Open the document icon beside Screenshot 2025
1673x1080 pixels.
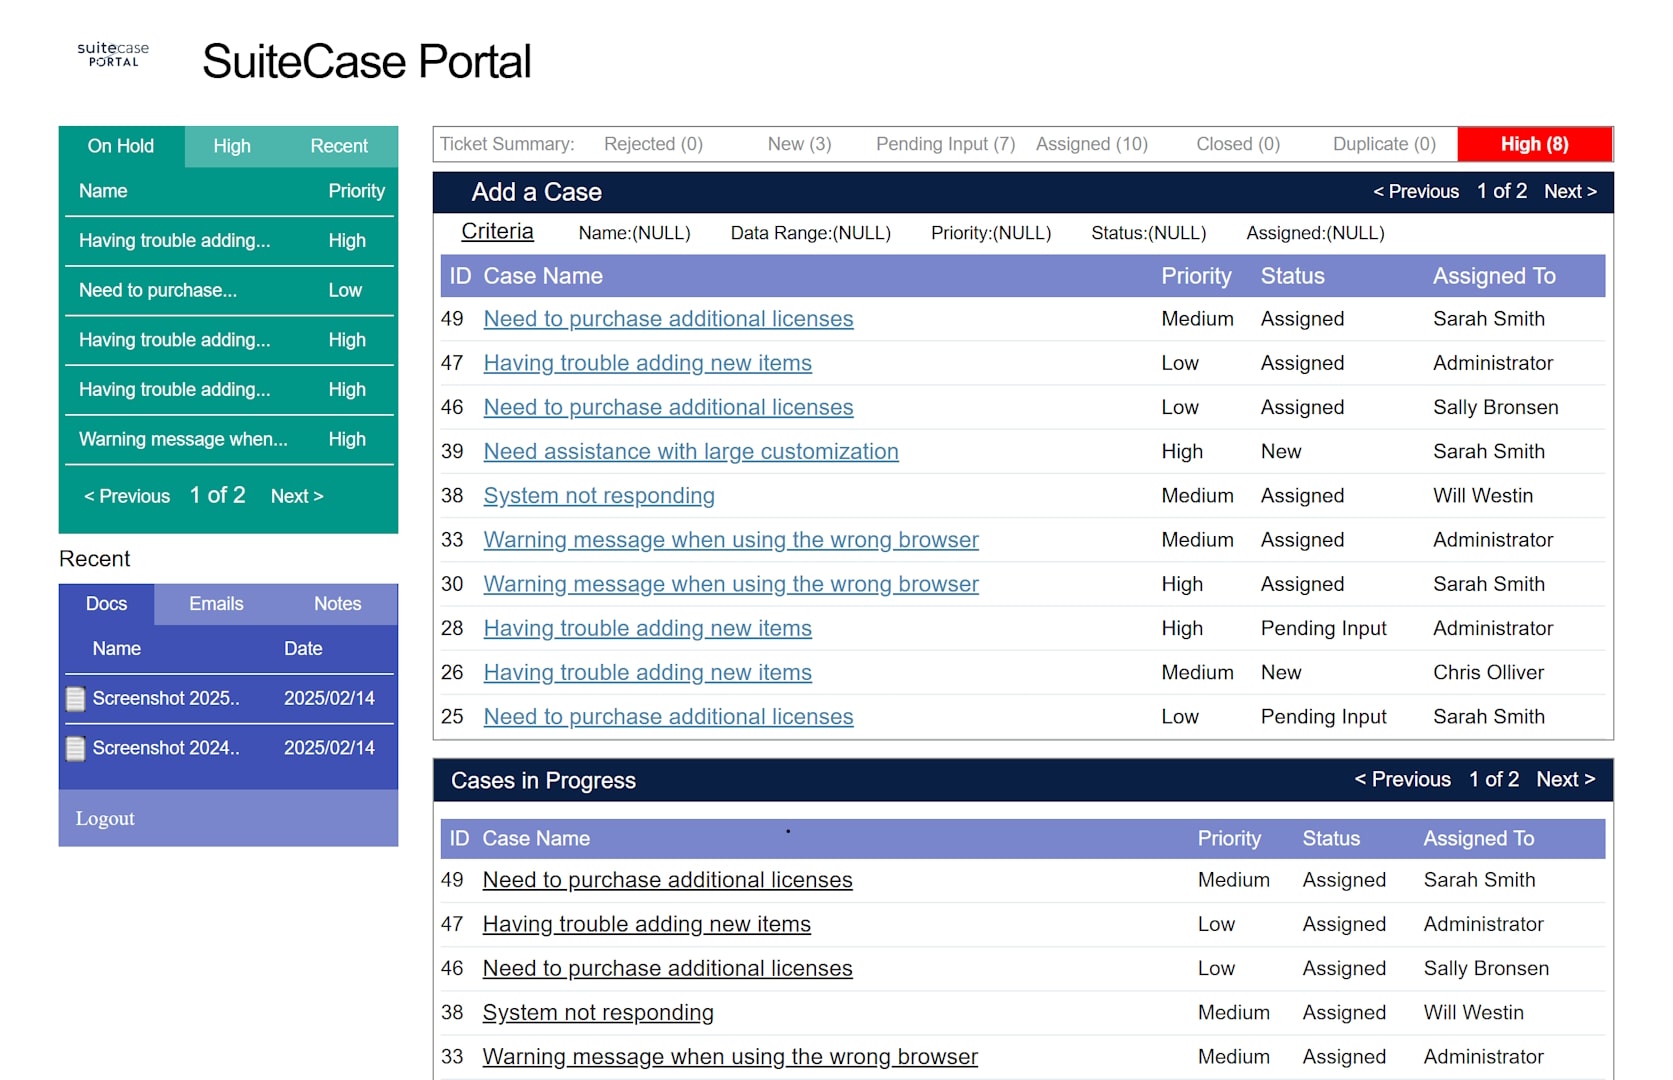77,698
